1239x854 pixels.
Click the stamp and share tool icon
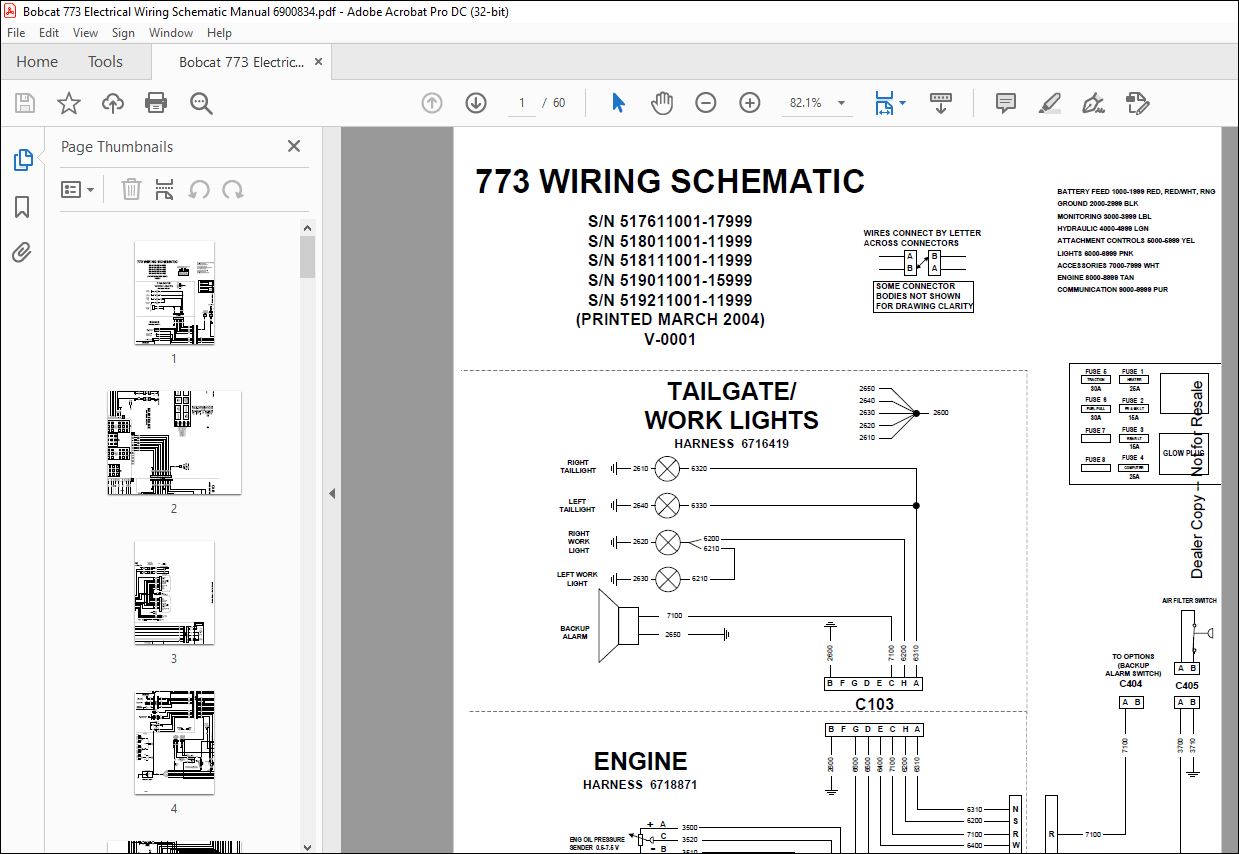point(1136,103)
